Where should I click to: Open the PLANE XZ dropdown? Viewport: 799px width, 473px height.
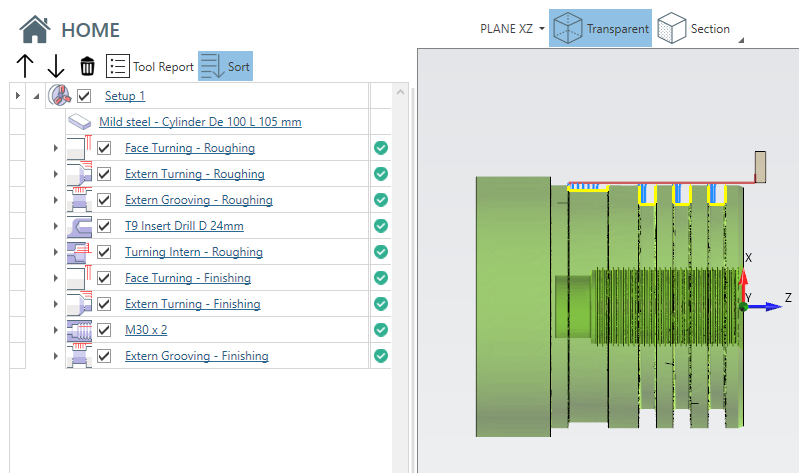click(x=513, y=29)
